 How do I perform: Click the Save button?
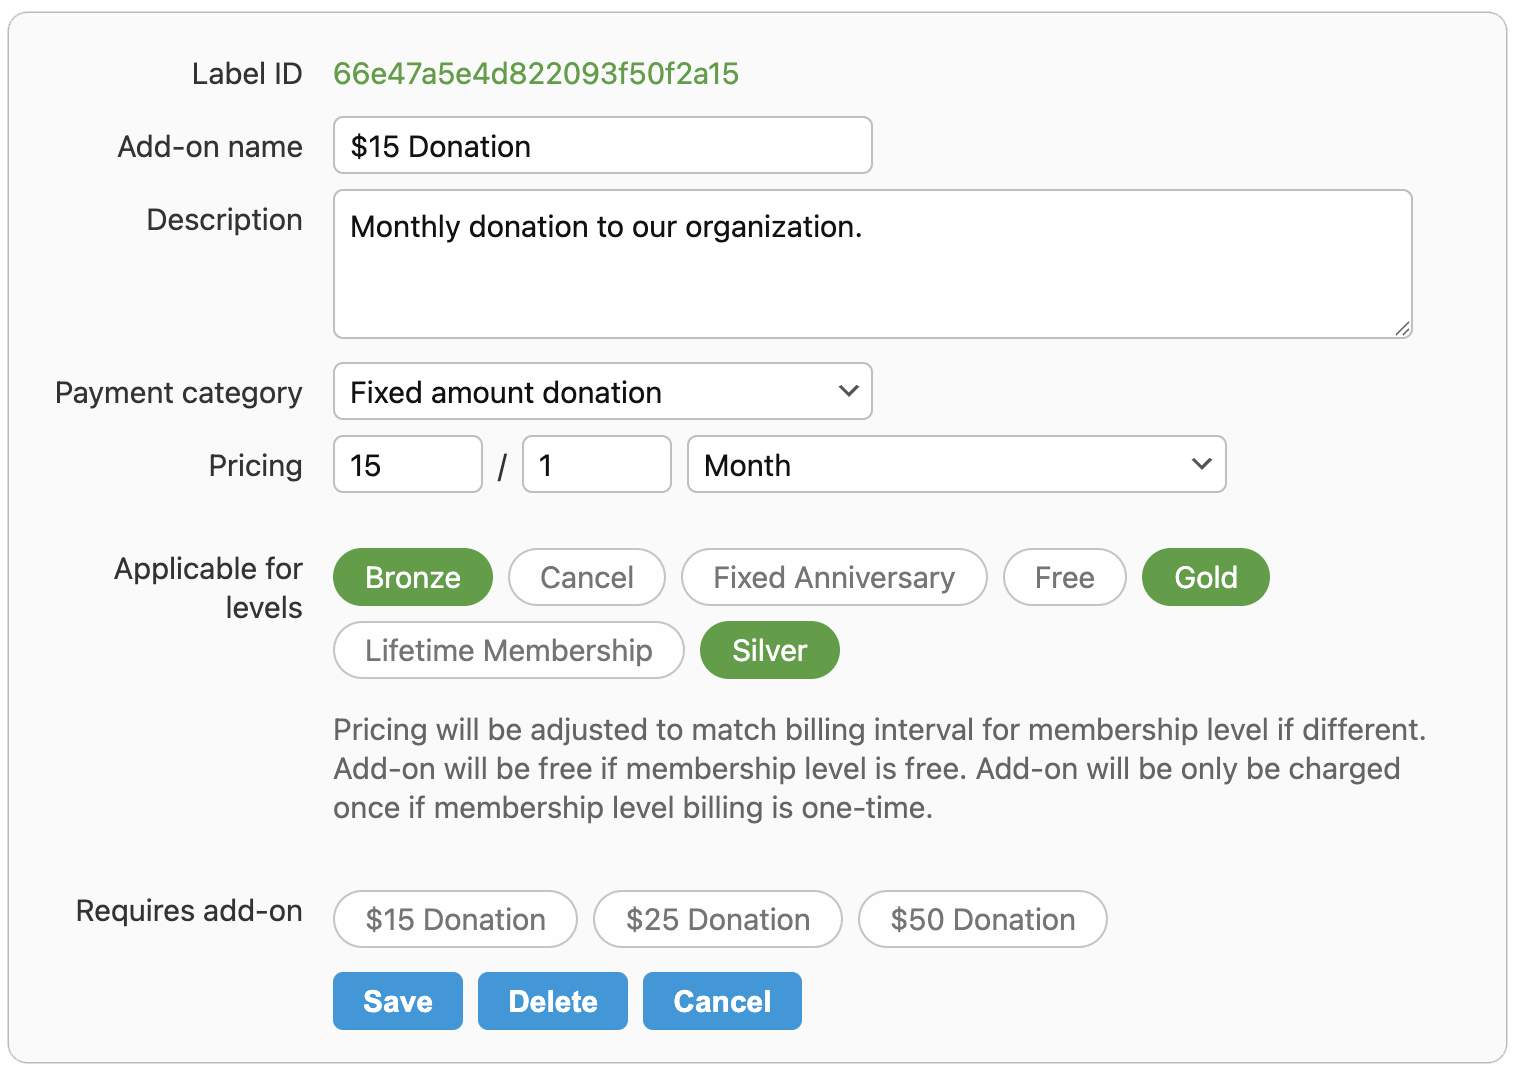397,1001
